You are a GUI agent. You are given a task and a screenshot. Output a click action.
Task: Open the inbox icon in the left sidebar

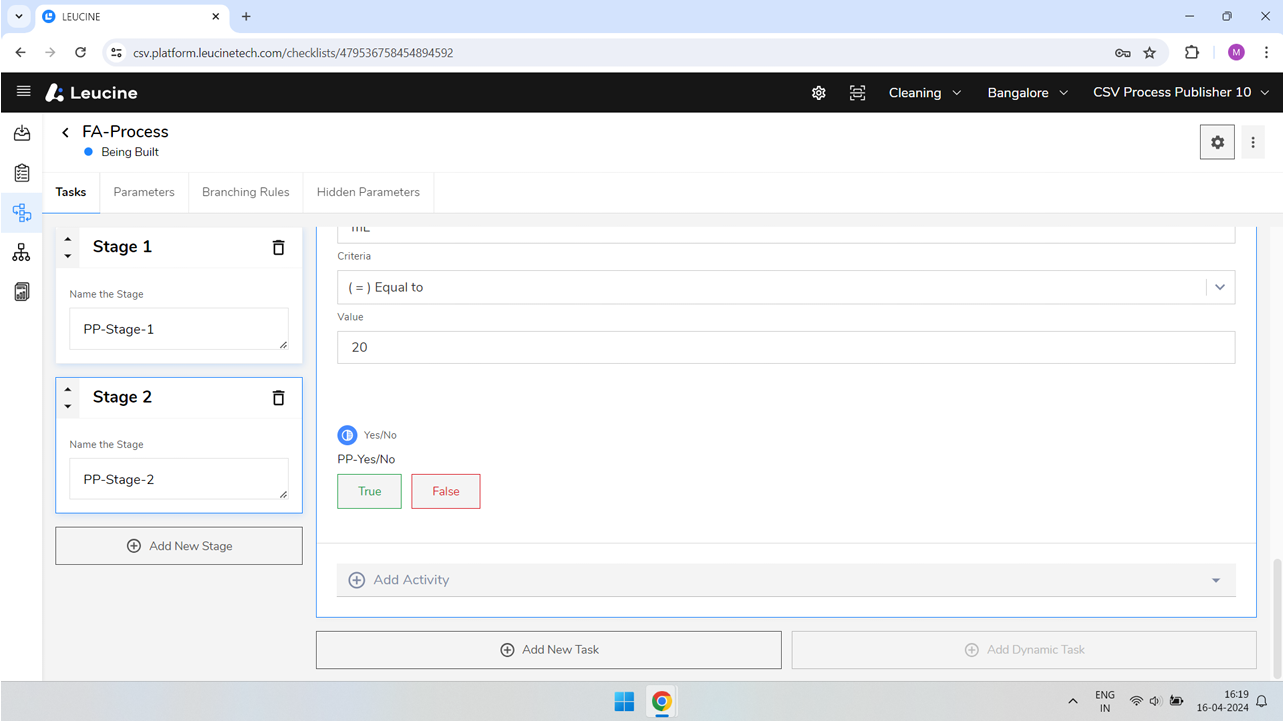click(x=22, y=132)
